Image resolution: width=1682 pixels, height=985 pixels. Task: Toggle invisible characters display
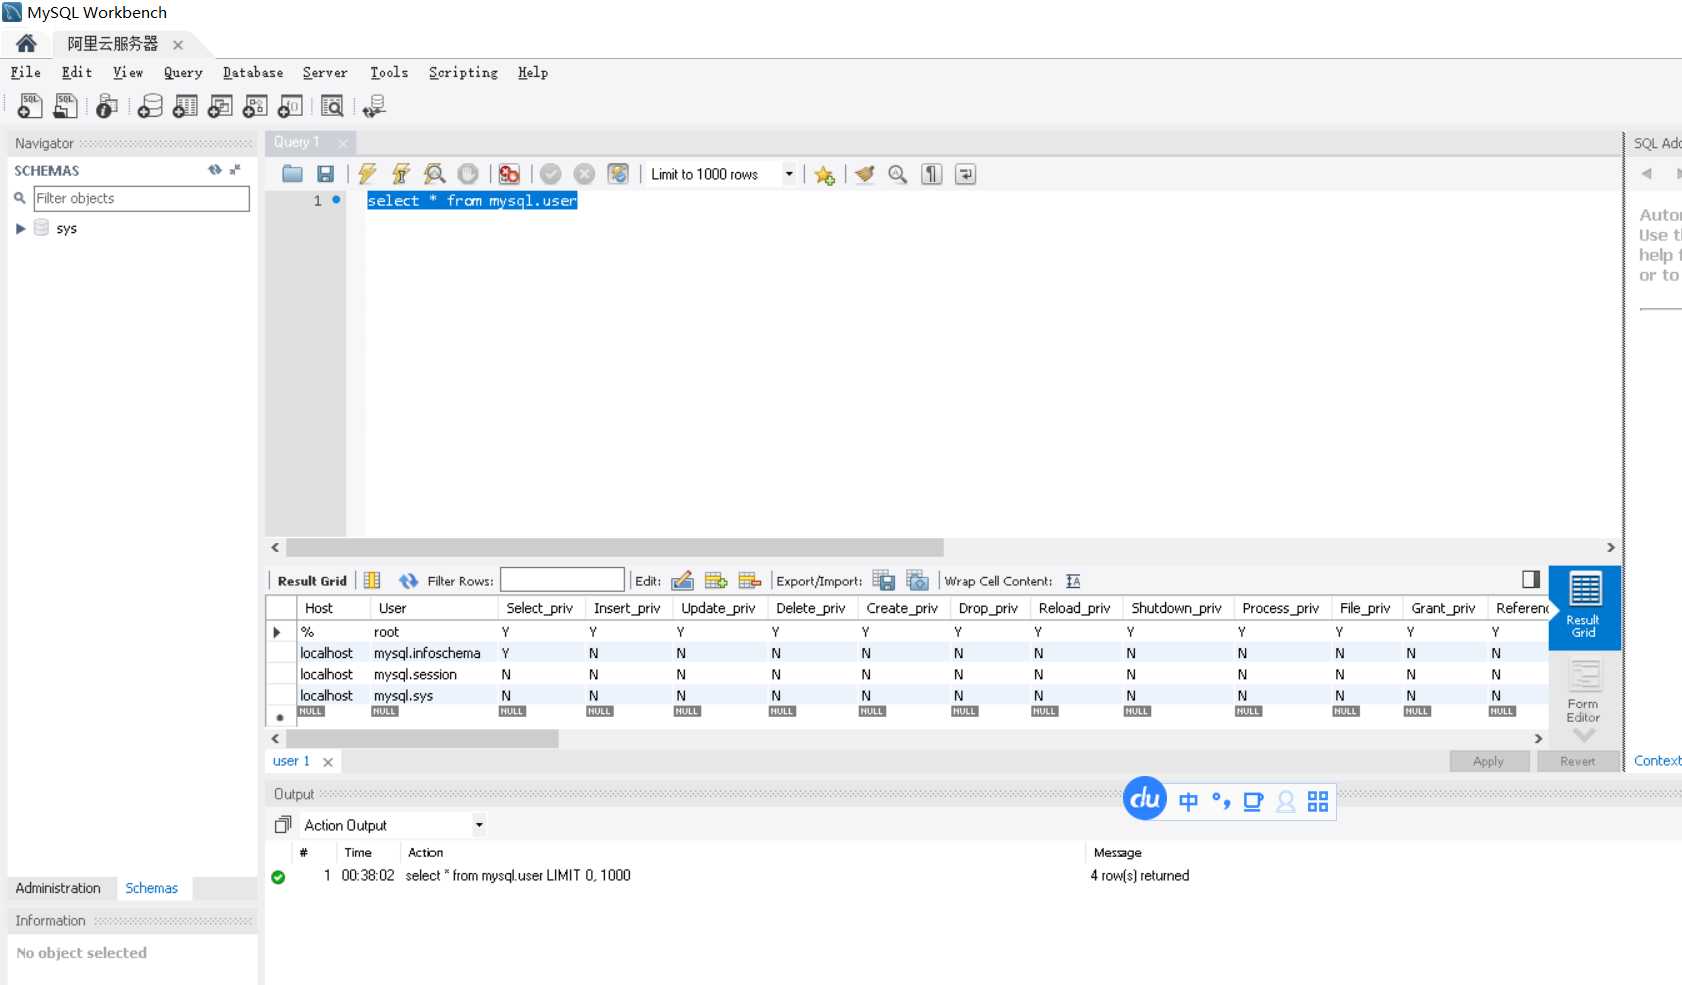point(931,174)
